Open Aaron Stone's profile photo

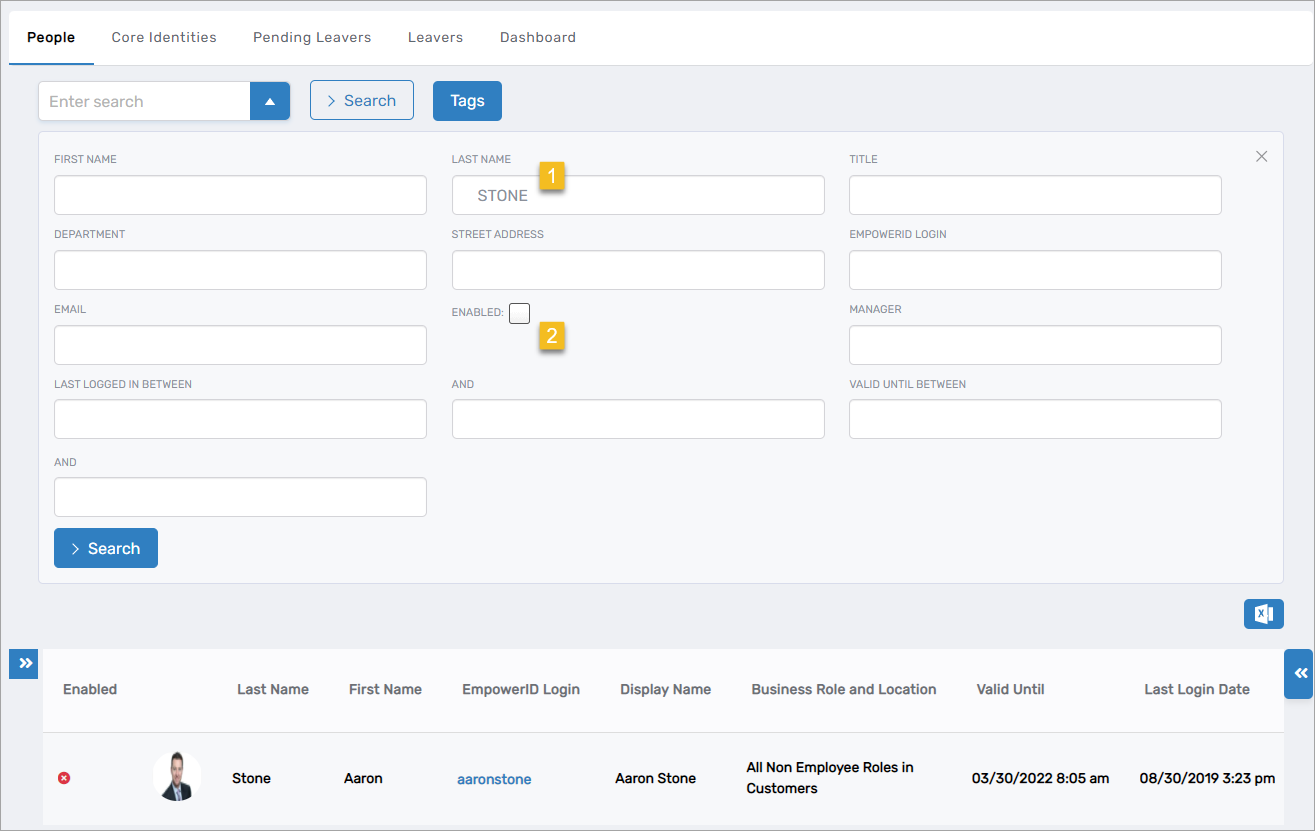(x=177, y=776)
